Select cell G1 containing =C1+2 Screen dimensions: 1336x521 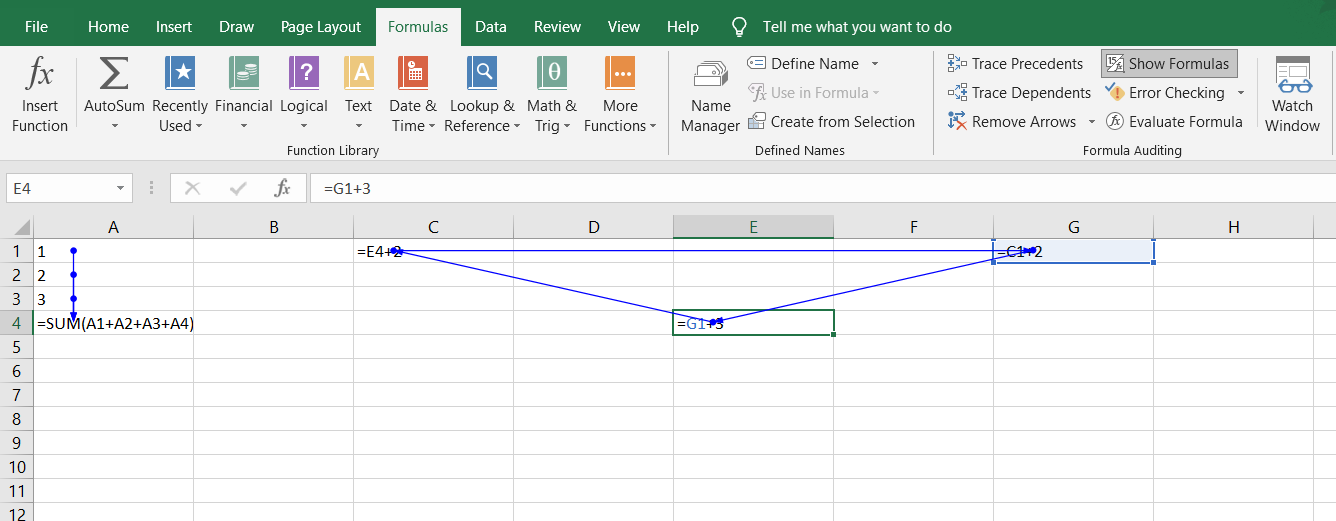(1073, 251)
